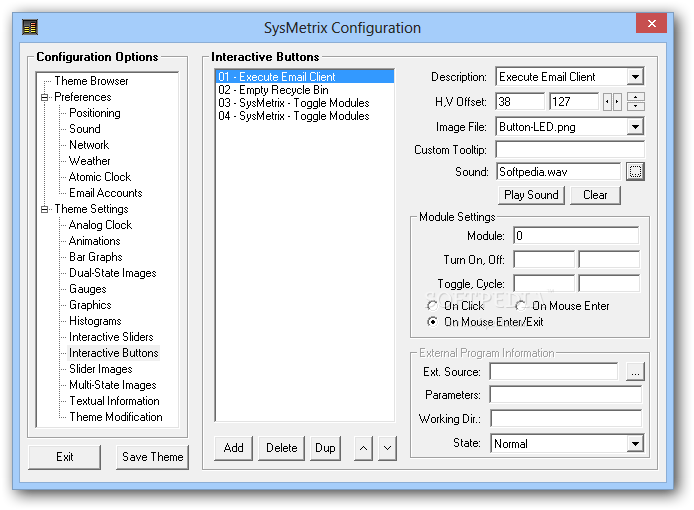Viewport: 694px width, 510px height.
Task: Open Theme Browser in the tree
Action: (x=91, y=81)
